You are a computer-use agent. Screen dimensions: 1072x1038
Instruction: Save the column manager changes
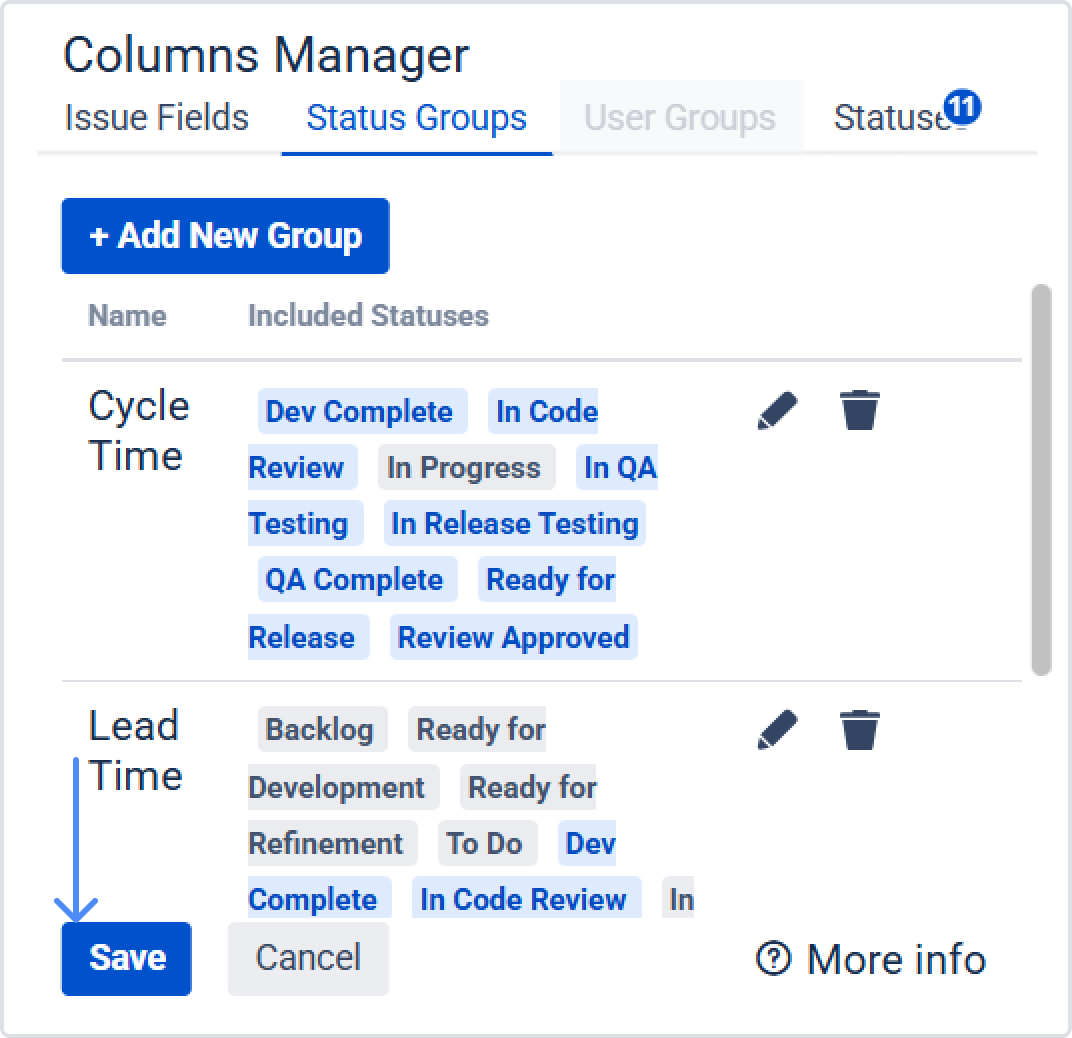pyautogui.click(x=127, y=958)
